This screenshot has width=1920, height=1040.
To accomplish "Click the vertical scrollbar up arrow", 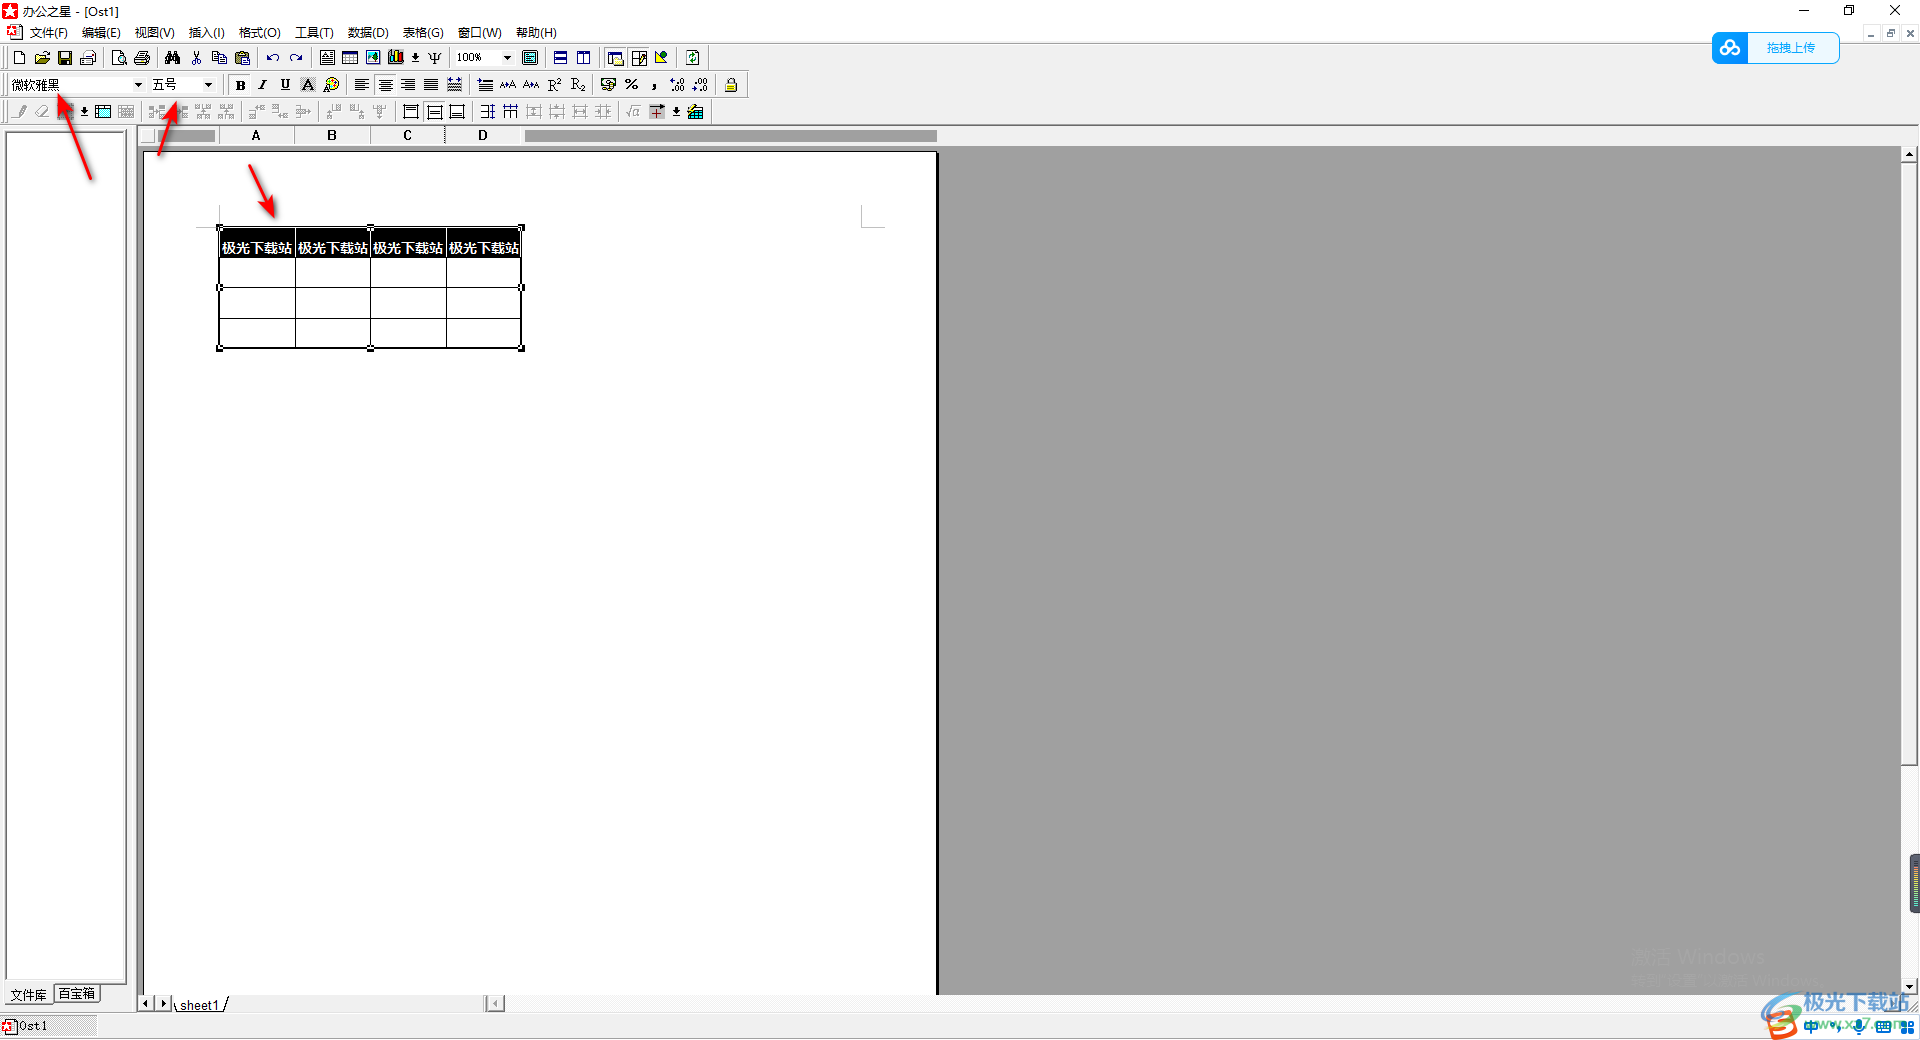I will [1910, 154].
